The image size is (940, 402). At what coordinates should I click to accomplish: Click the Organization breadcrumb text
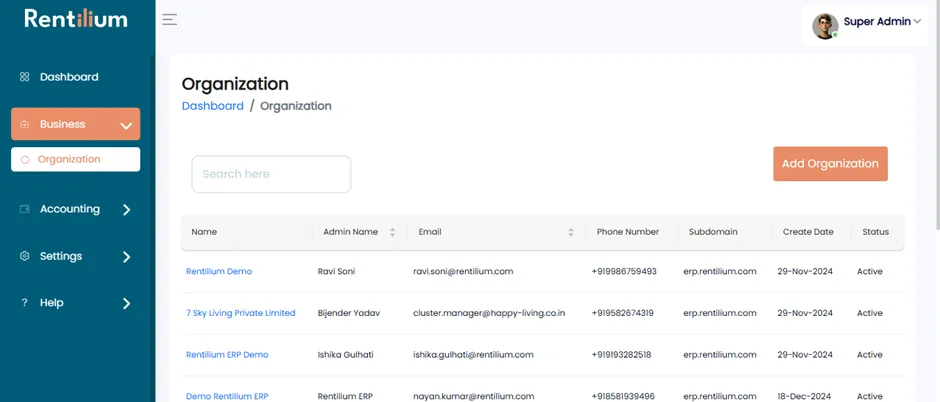tap(296, 106)
